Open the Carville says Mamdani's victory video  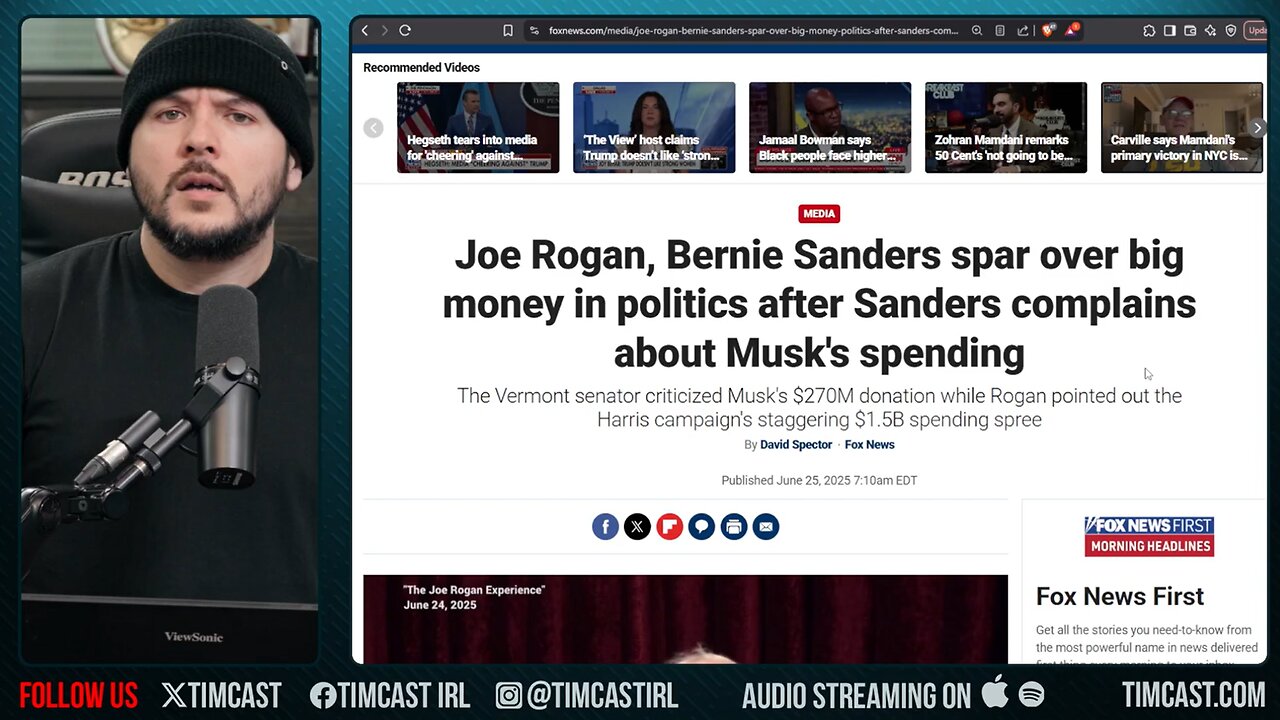click(1182, 127)
